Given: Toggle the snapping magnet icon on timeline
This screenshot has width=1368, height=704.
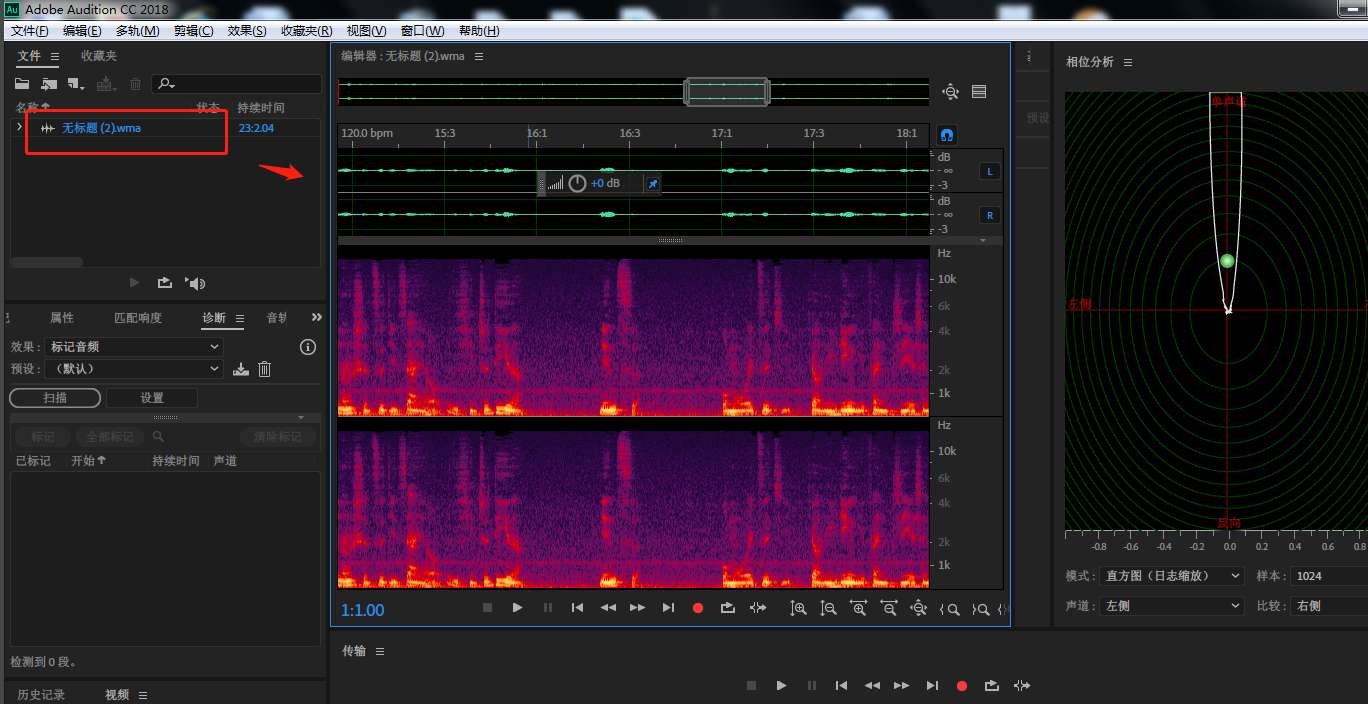Looking at the screenshot, I should pyautogui.click(x=947, y=134).
